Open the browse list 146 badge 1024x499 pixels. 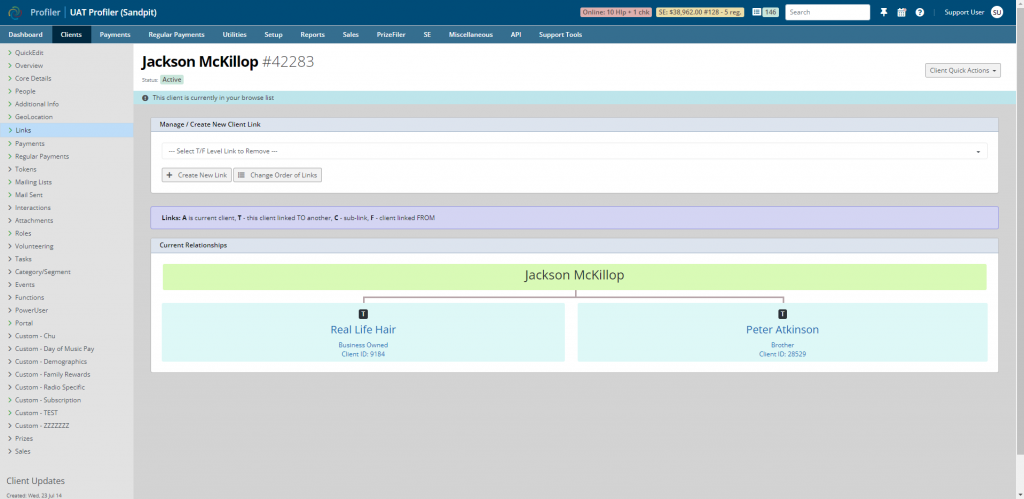[765, 12]
